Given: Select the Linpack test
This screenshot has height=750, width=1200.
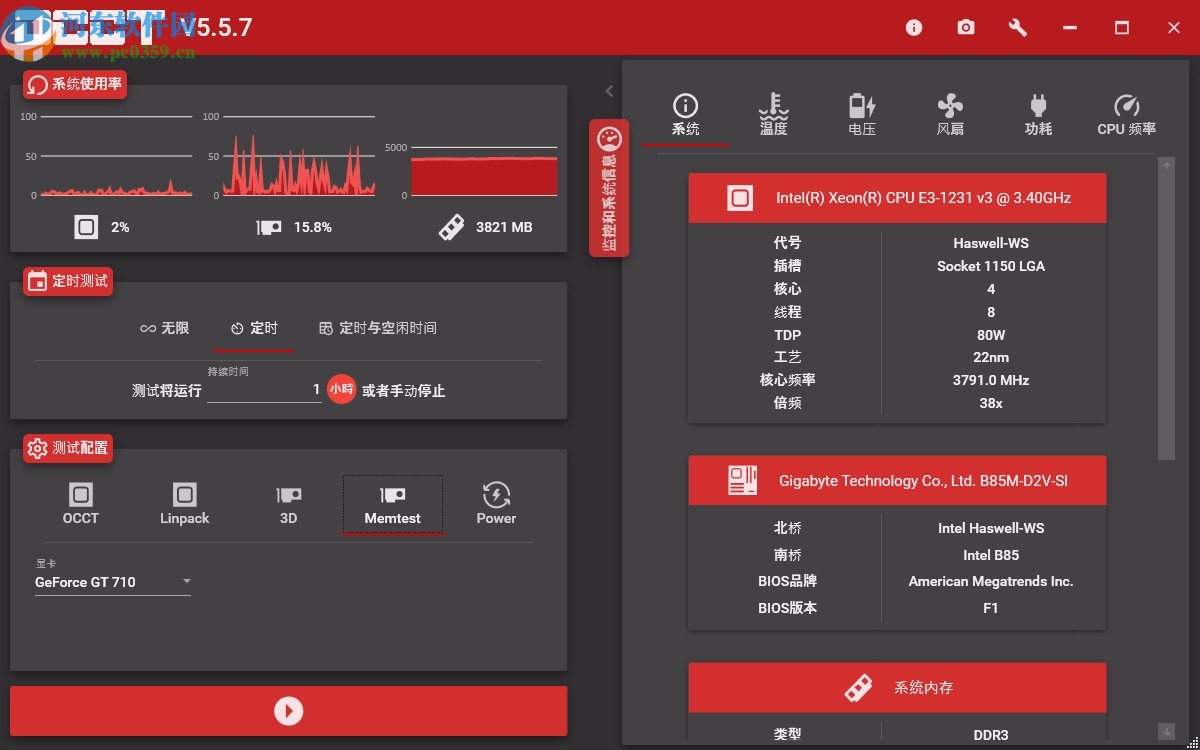Looking at the screenshot, I should click(185, 504).
